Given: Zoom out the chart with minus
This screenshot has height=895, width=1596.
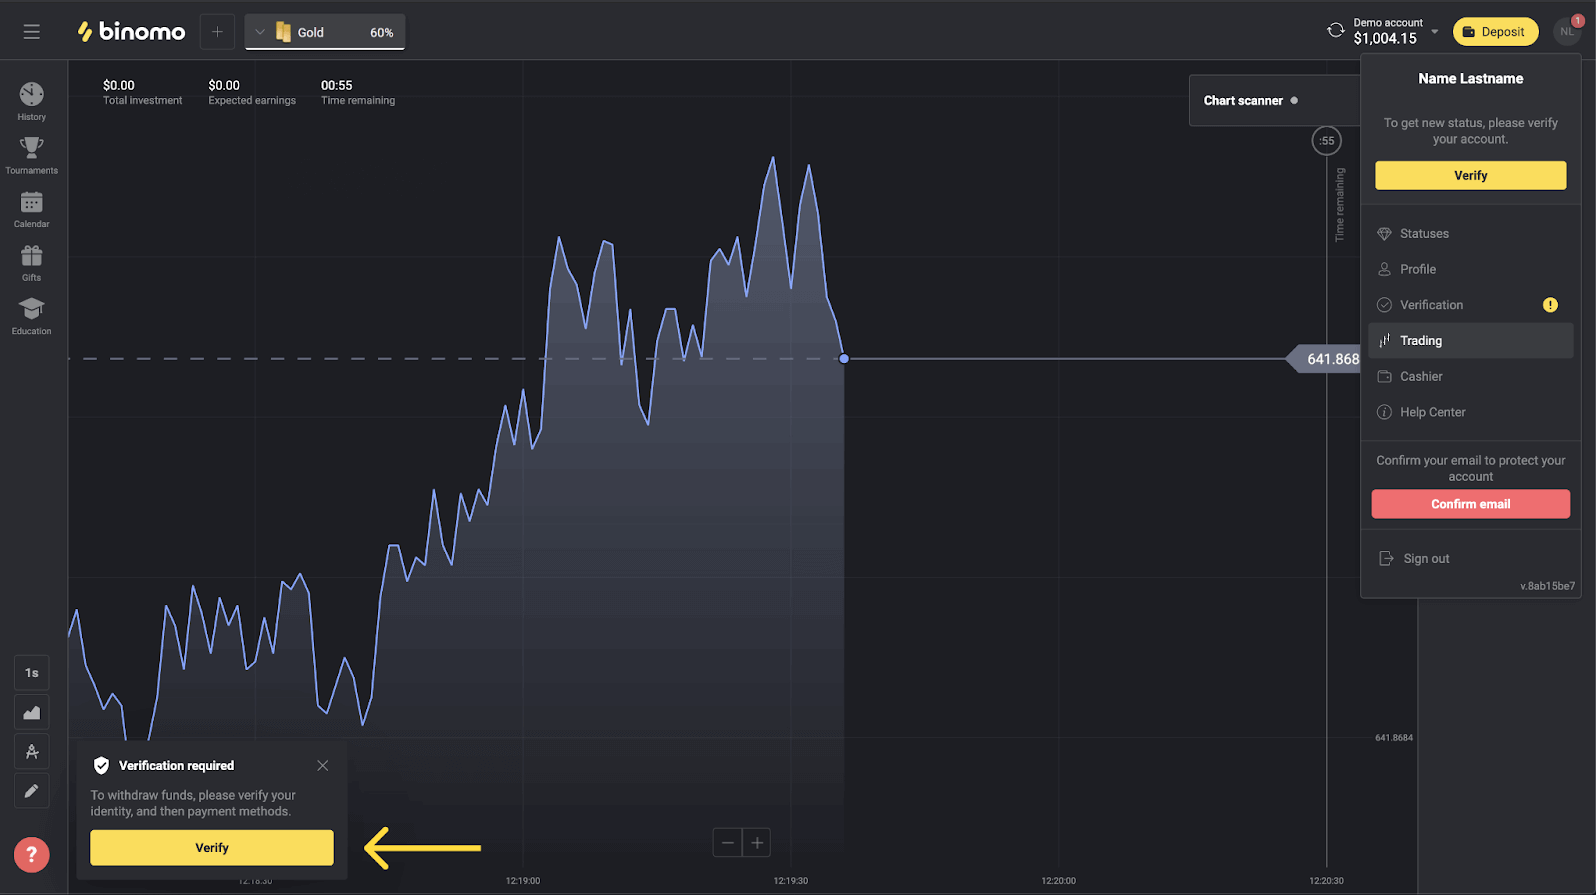Looking at the screenshot, I should tap(728, 843).
